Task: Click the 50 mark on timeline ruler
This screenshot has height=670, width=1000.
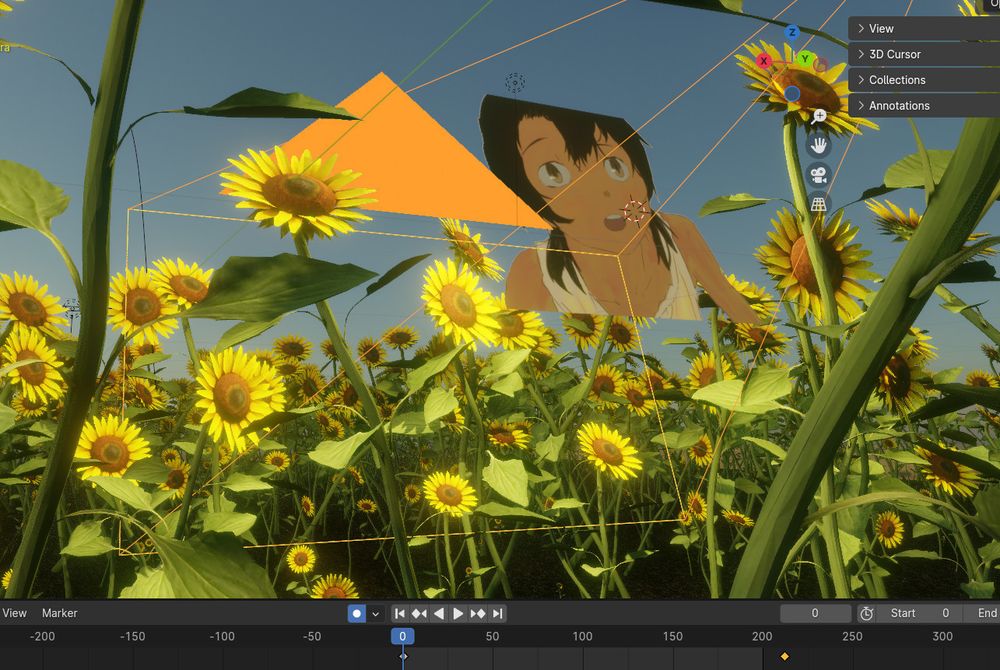Action: coord(492,636)
